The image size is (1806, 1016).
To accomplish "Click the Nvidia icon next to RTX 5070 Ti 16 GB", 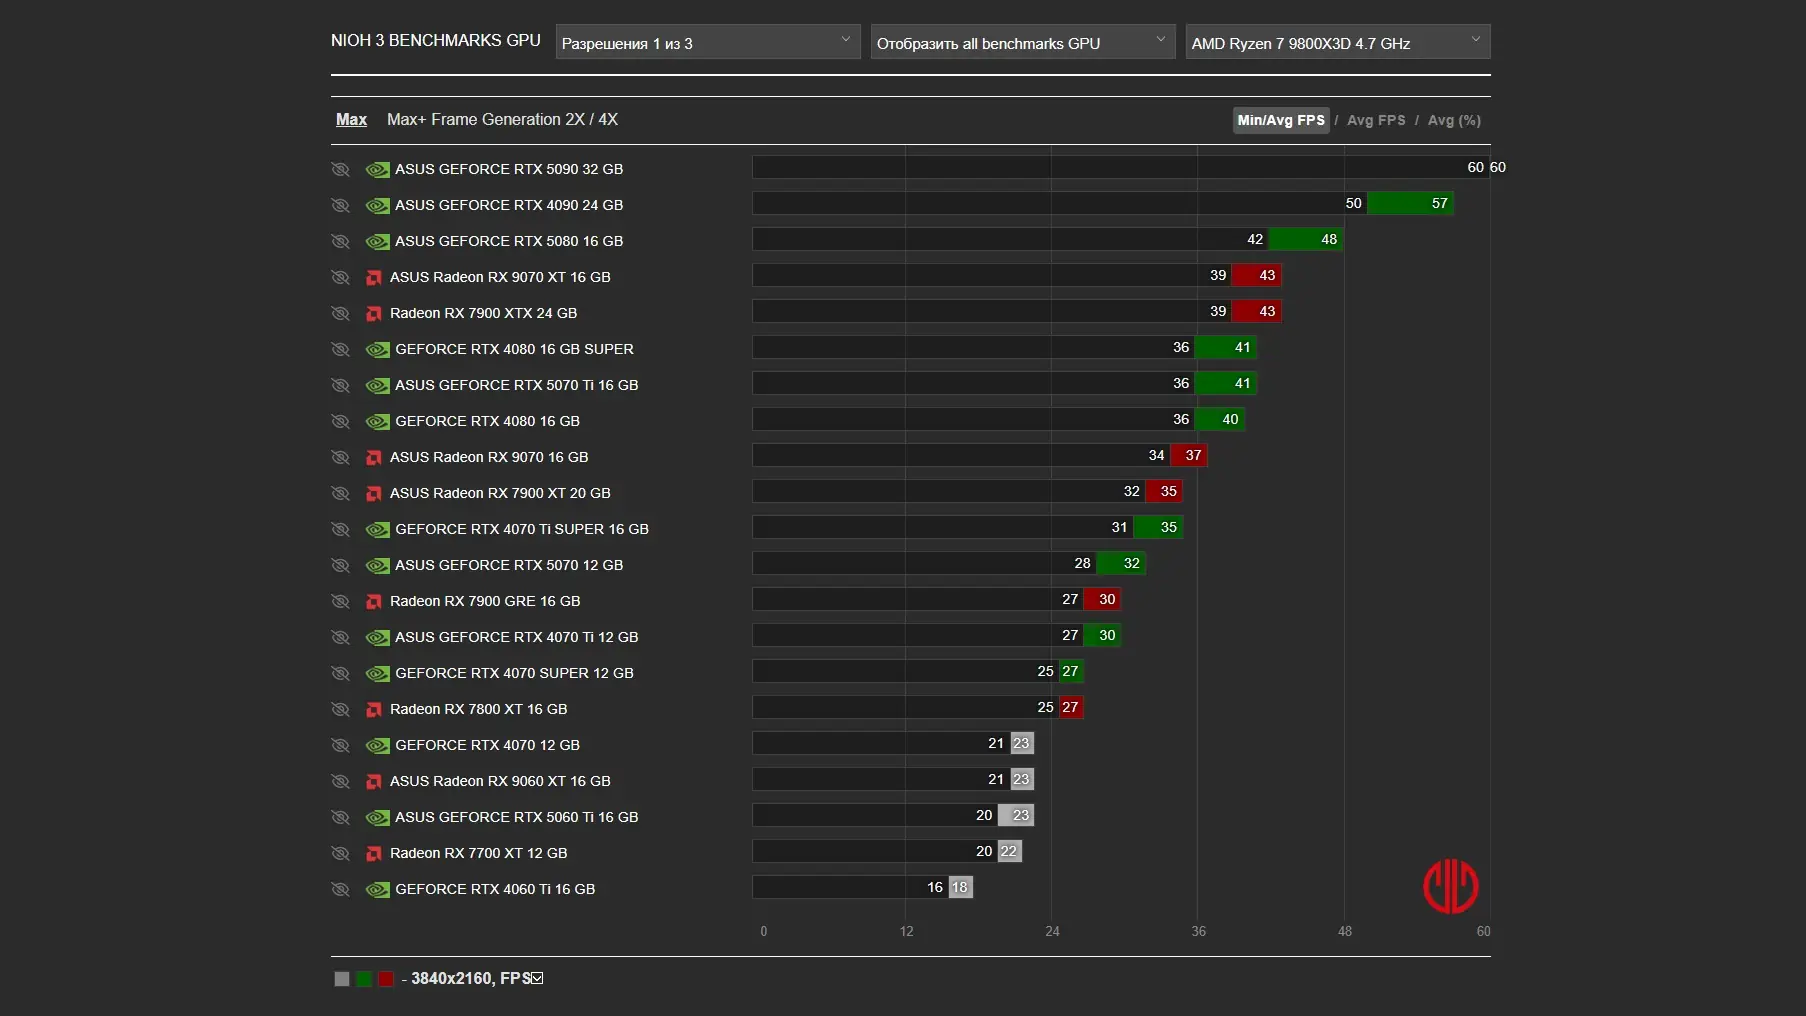I will coord(377,386).
